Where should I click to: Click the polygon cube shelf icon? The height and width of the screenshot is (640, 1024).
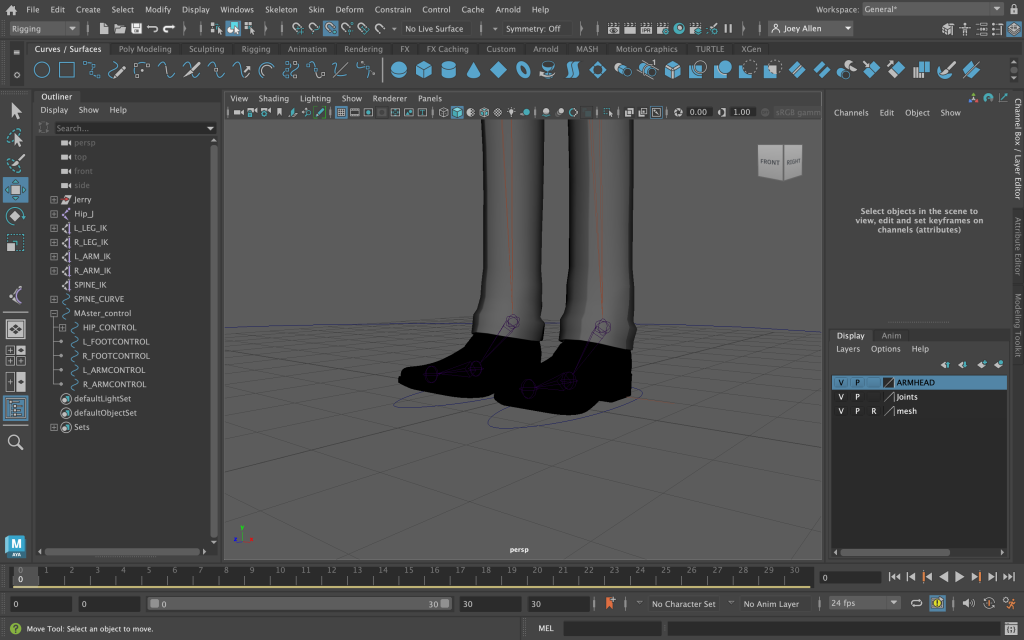(x=423, y=70)
